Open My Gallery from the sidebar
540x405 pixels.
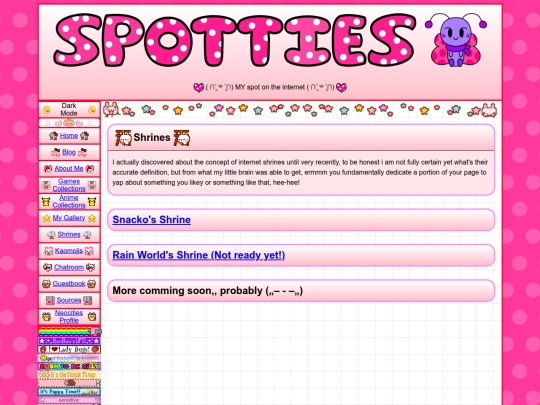(69, 218)
